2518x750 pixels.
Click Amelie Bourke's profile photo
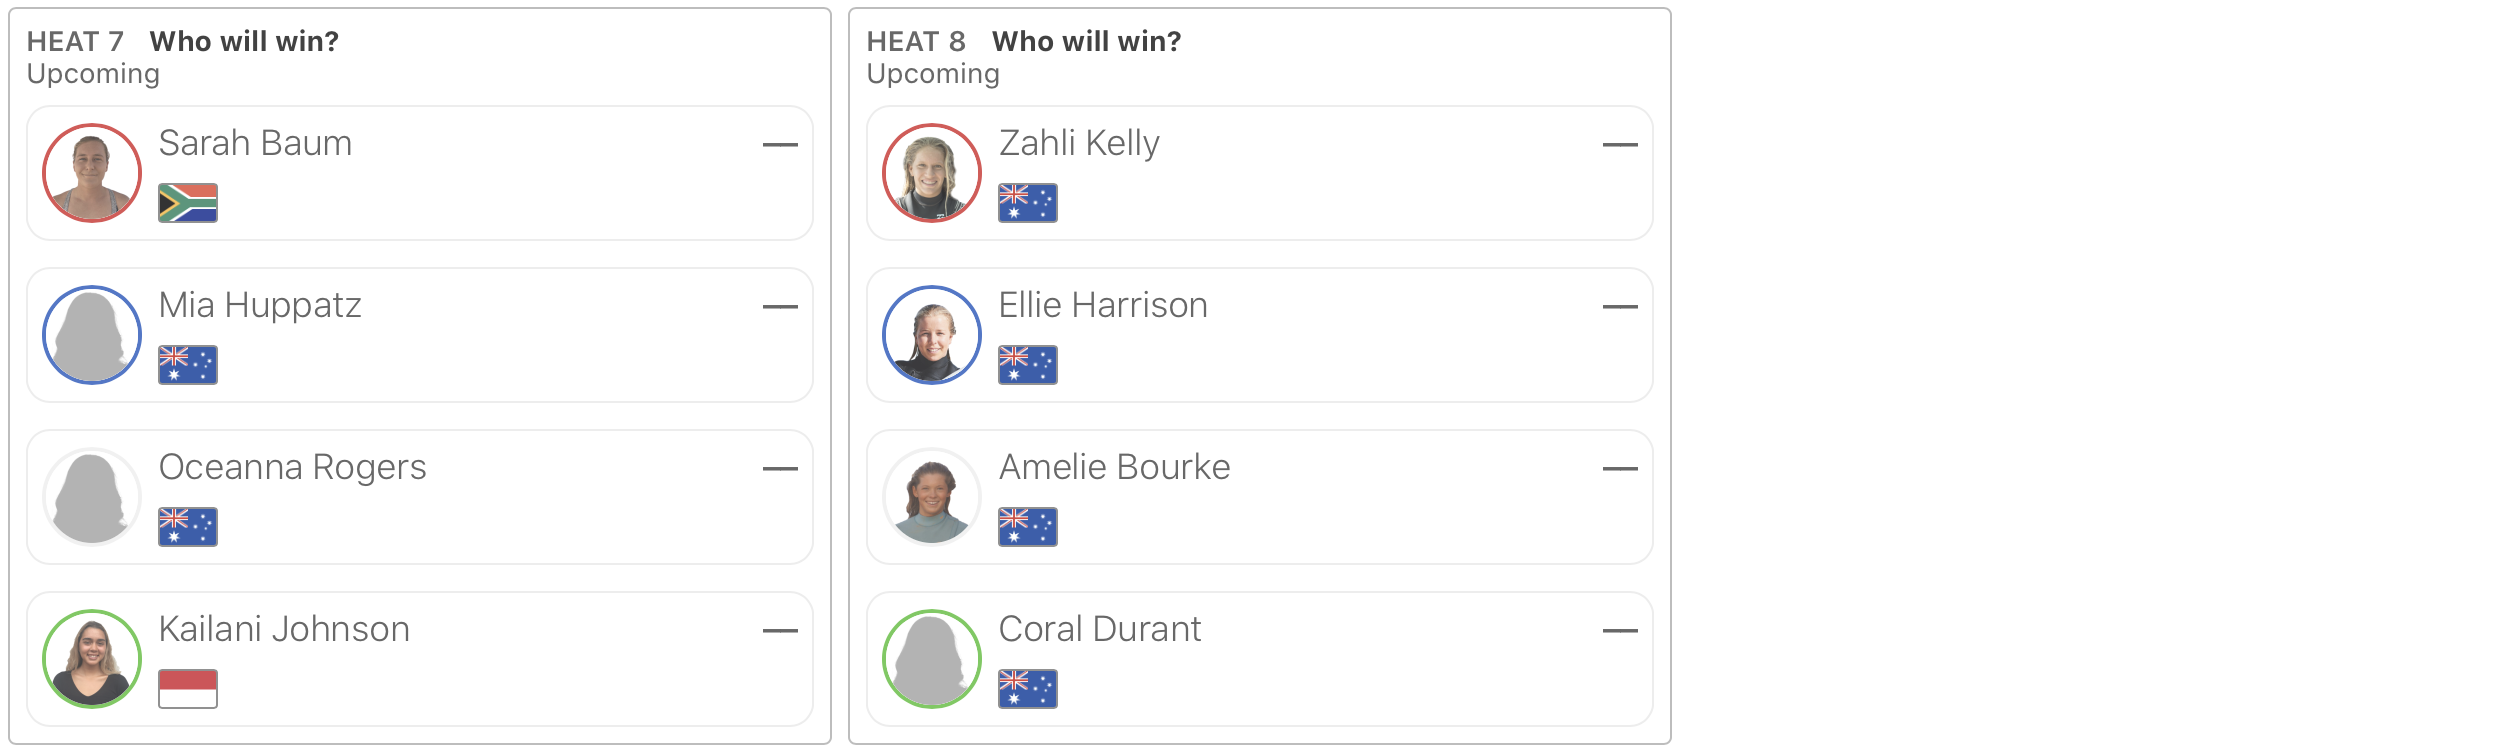932,497
